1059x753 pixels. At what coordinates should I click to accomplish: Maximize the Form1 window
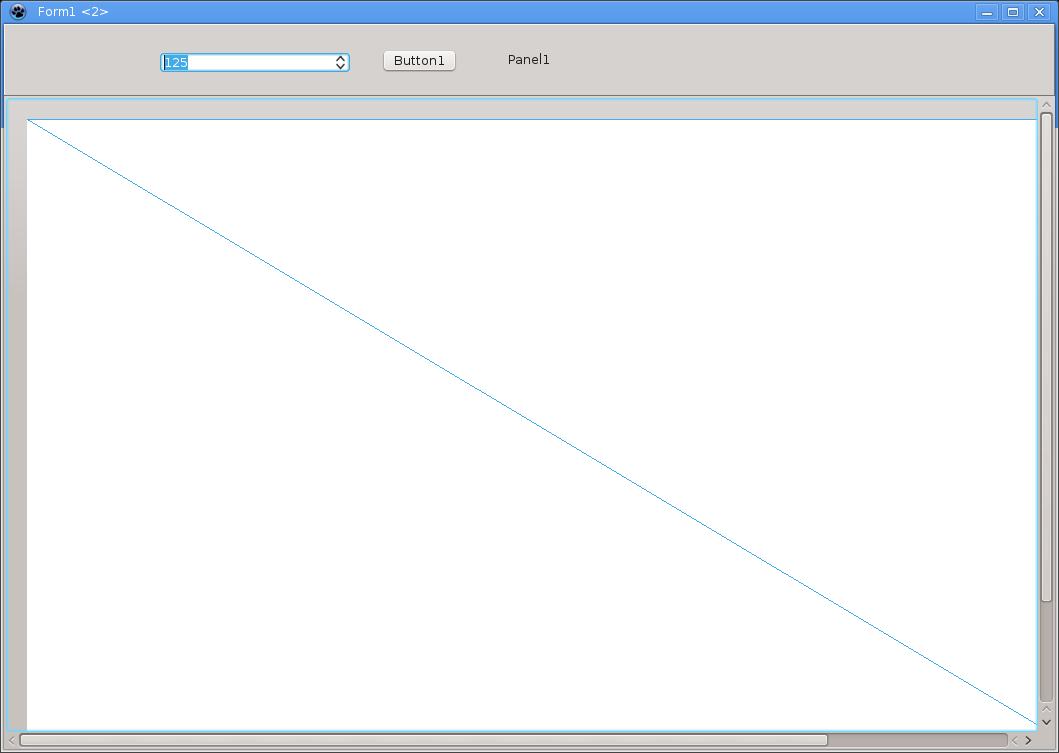(x=1013, y=12)
